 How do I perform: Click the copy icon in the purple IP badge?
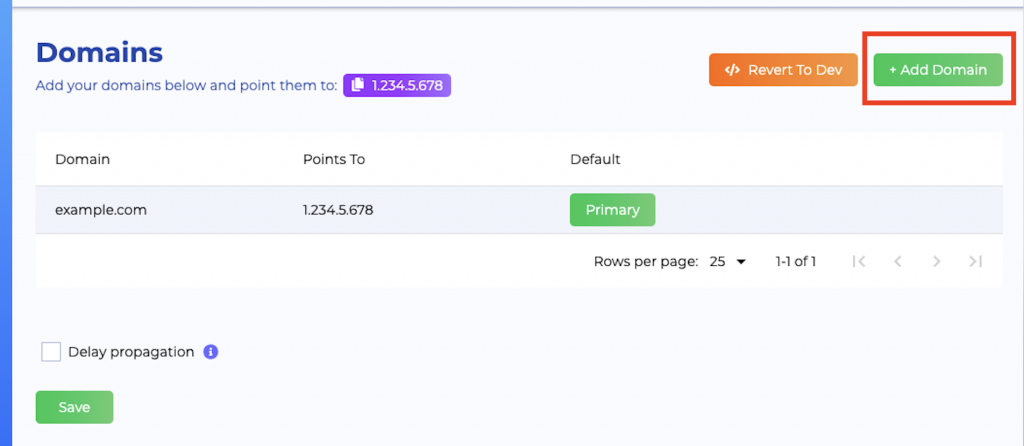tap(358, 86)
